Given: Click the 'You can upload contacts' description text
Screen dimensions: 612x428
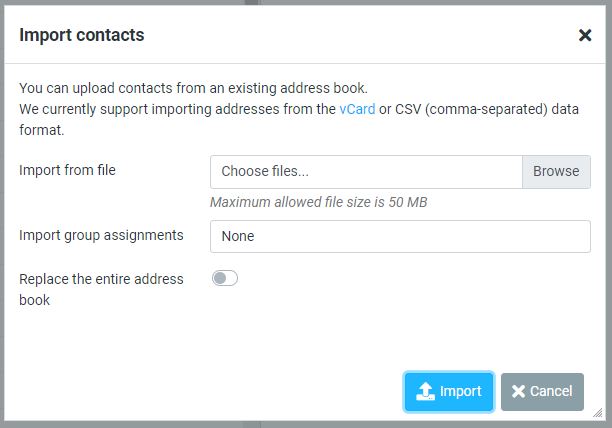Looking at the screenshot, I should 193,88.
